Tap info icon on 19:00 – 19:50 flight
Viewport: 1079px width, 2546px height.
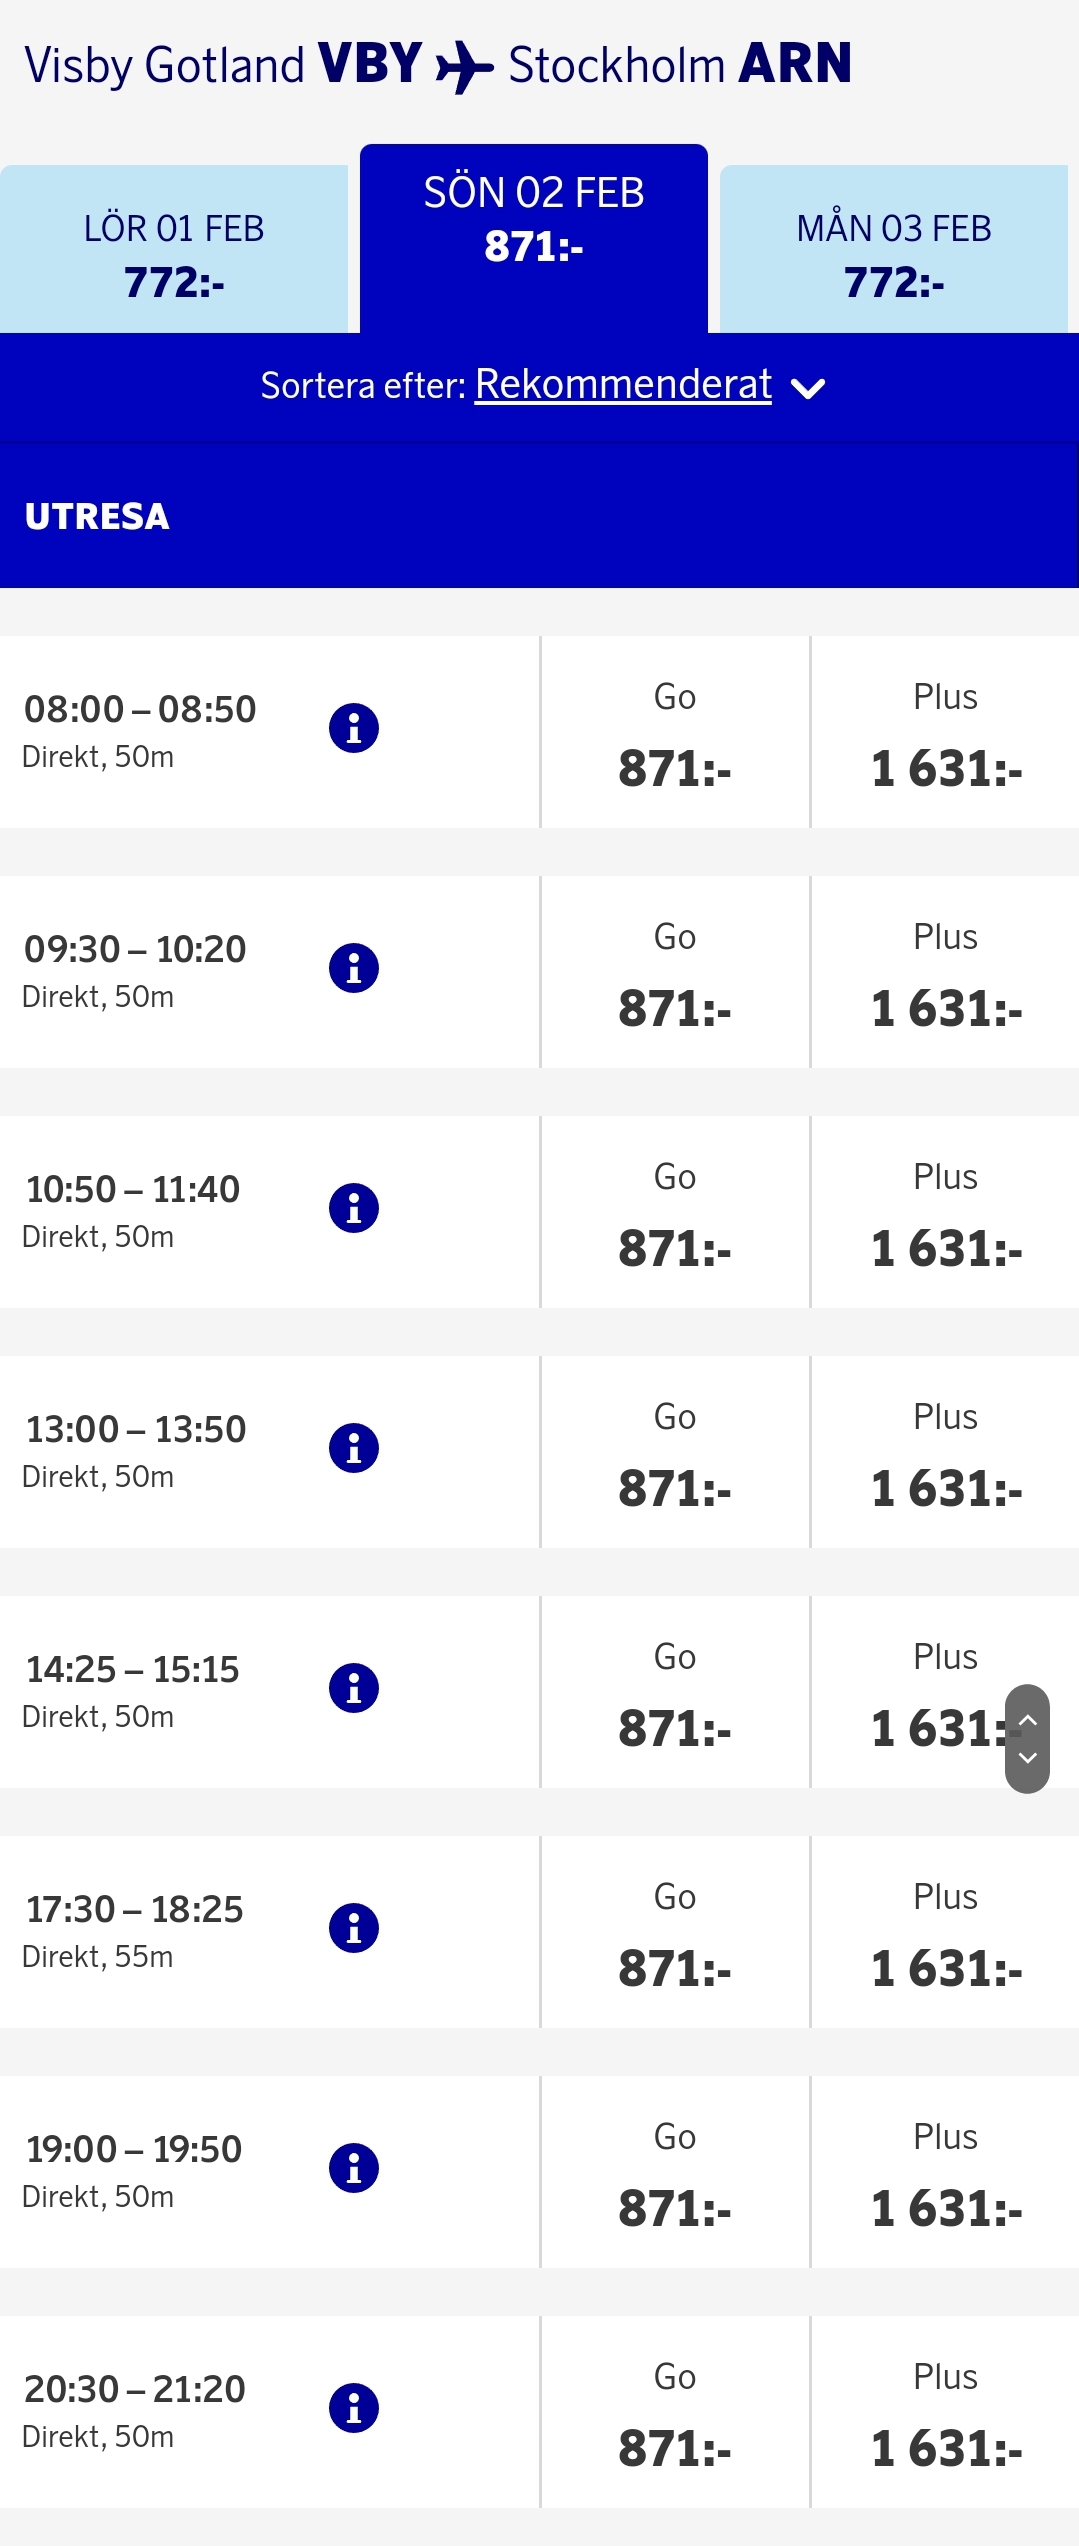tap(354, 2168)
